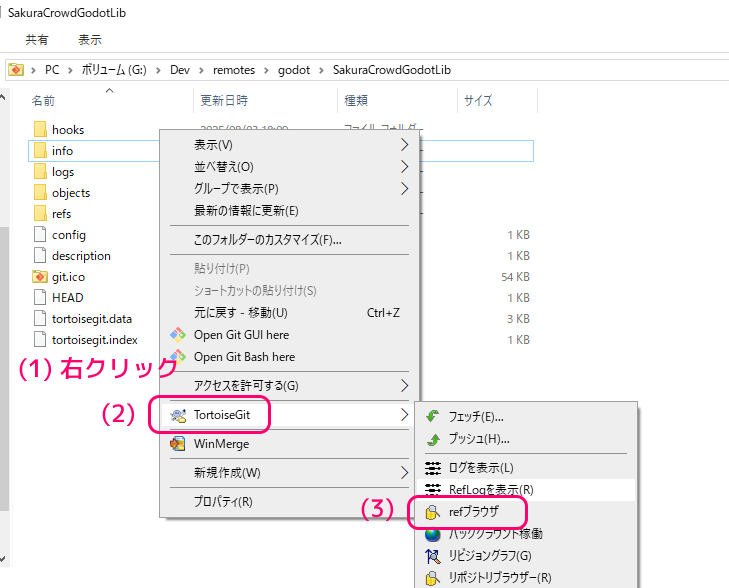729x588 pixels.
Task: Click the TortoiseGit turtle icon in context menu
Action: [178, 414]
